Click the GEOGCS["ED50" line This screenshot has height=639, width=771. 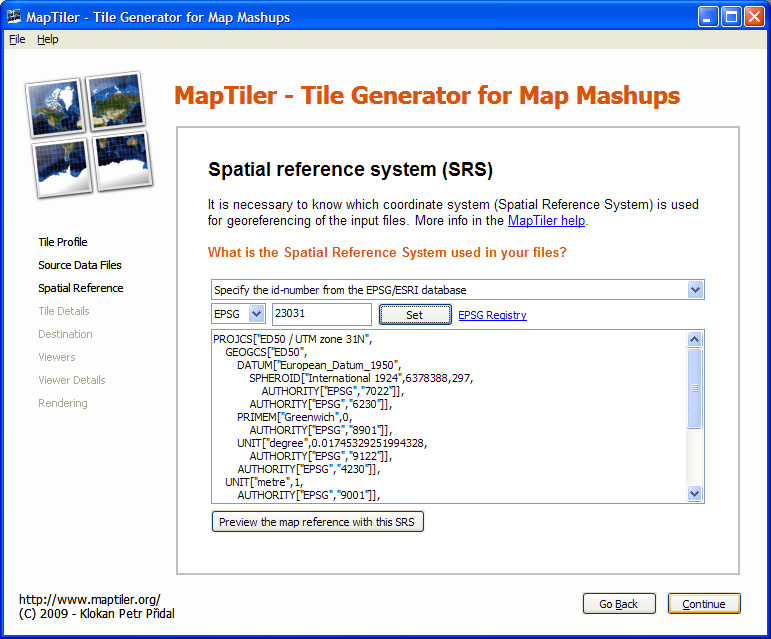click(266, 352)
